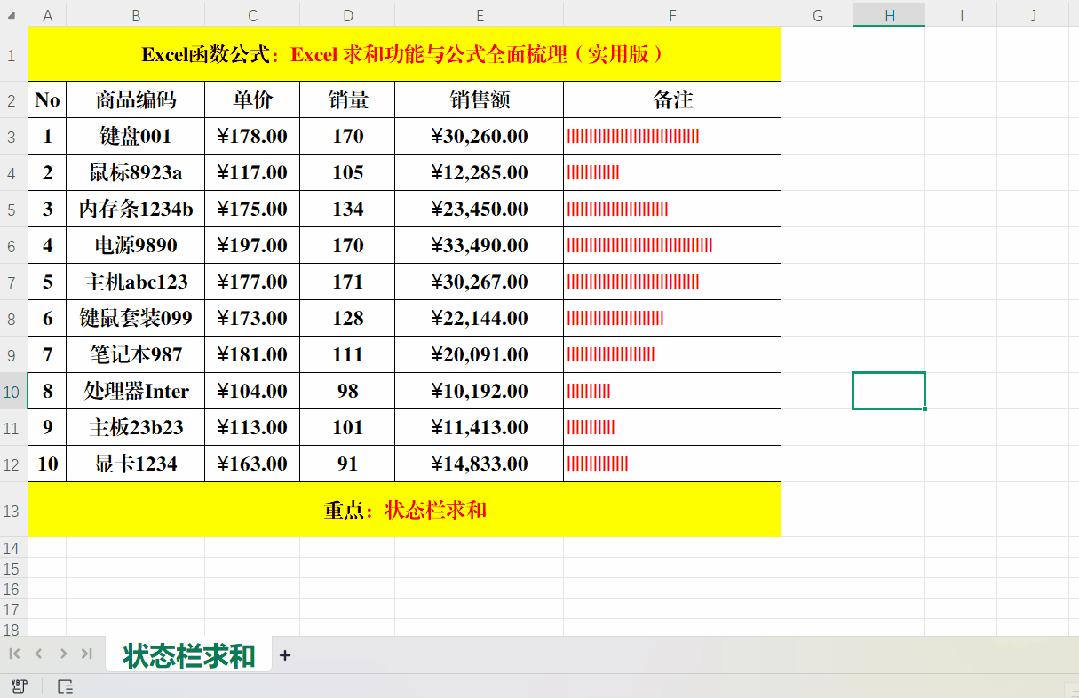
Task: Click the No header cell
Action: tap(47, 100)
